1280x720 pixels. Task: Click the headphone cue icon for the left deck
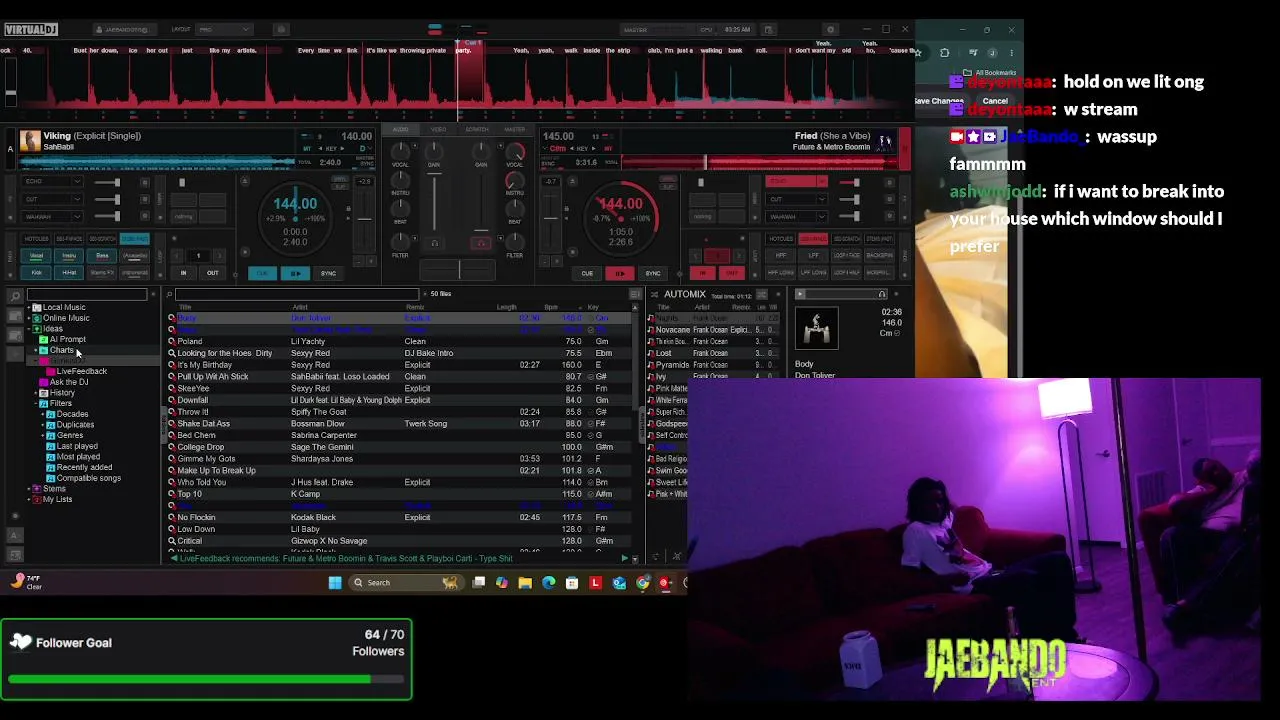pyautogui.click(x=434, y=243)
